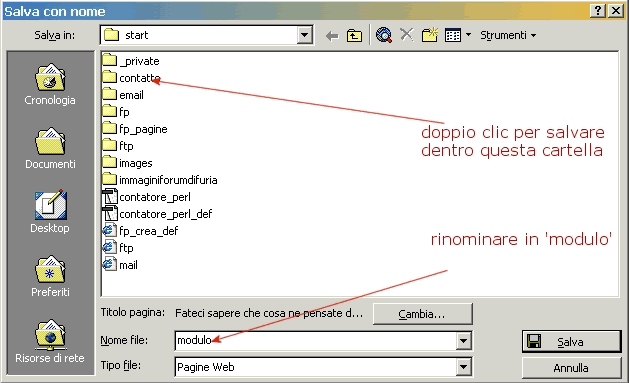
Task: Open the Strumenti menu
Action: point(508,35)
